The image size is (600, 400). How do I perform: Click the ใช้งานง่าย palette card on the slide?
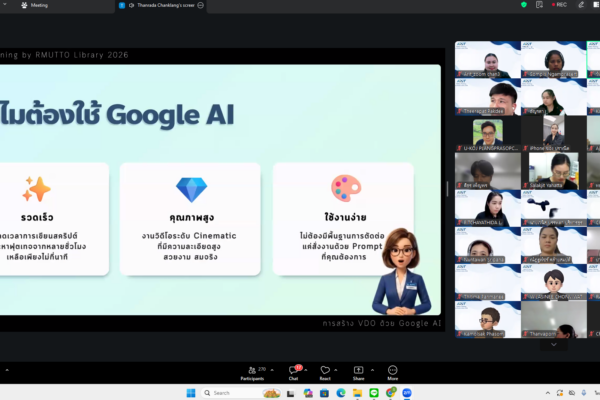pos(343,219)
